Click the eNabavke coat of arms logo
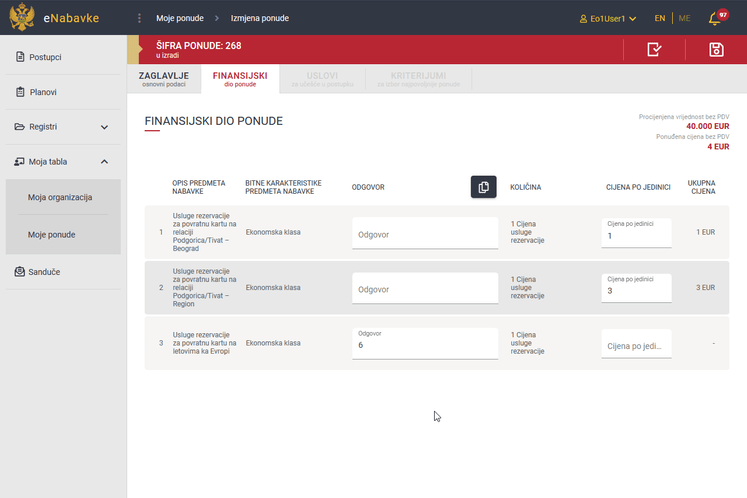 [x=20, y=18]
